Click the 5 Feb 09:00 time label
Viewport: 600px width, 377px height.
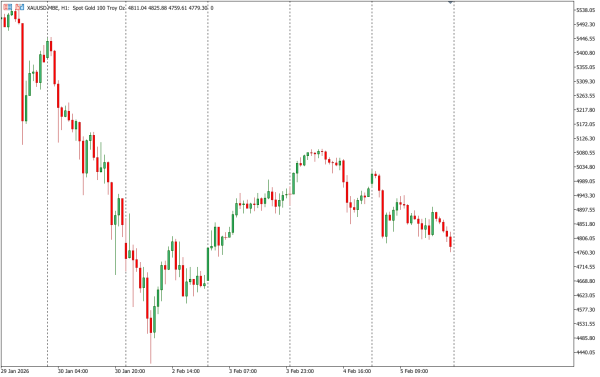click(414, 371)
